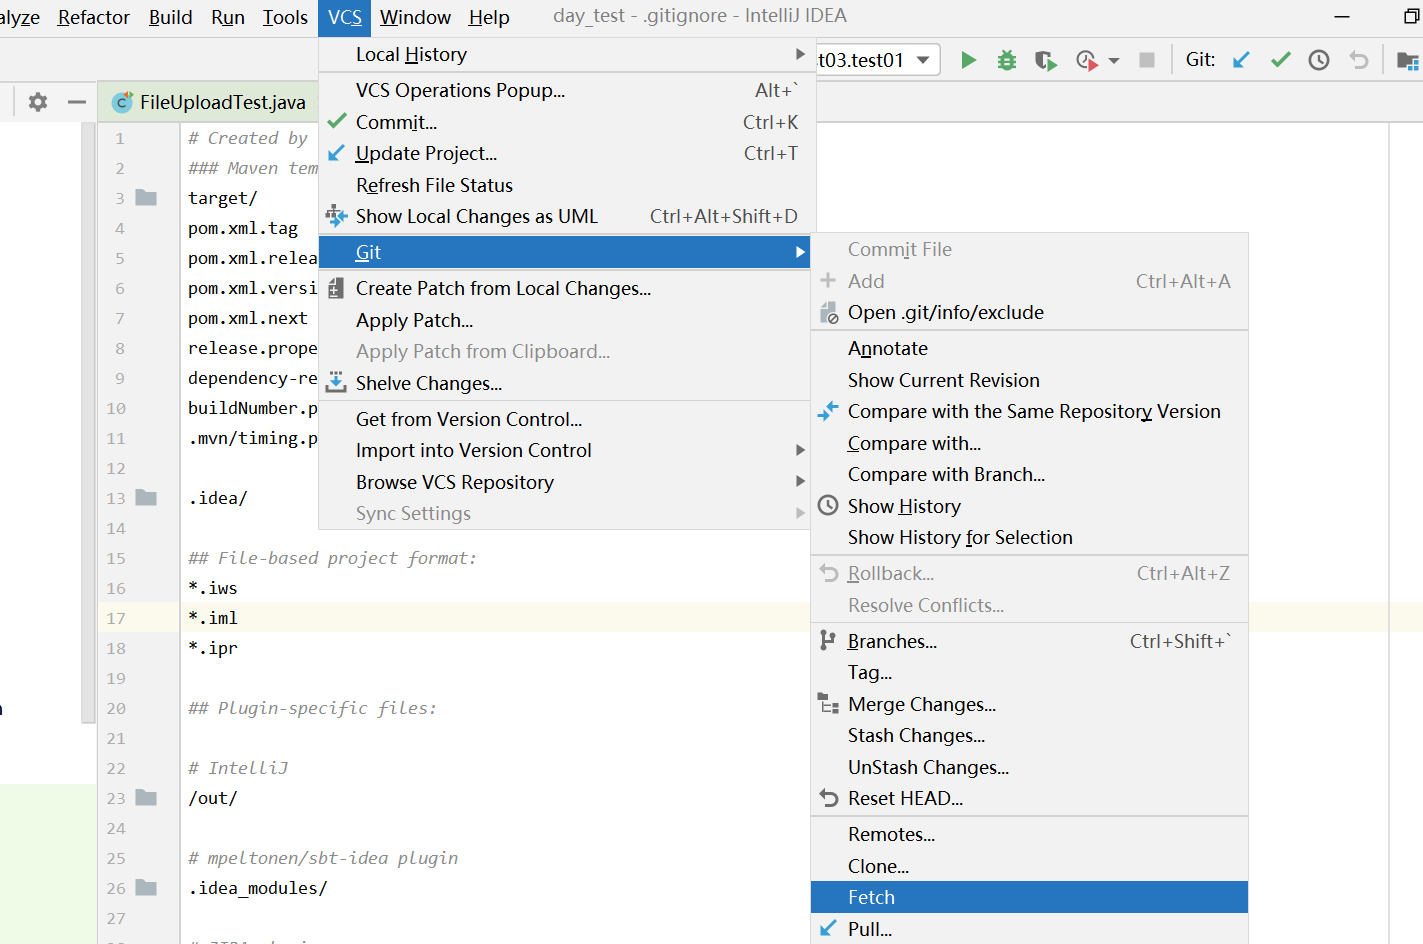
Task: Select UnStash Changes...
Action: 1029,767
